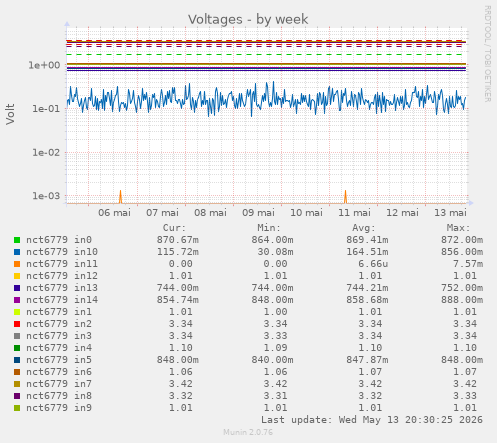
Task: Click the blue in10 legend swatch
Action: pos(17,252)
